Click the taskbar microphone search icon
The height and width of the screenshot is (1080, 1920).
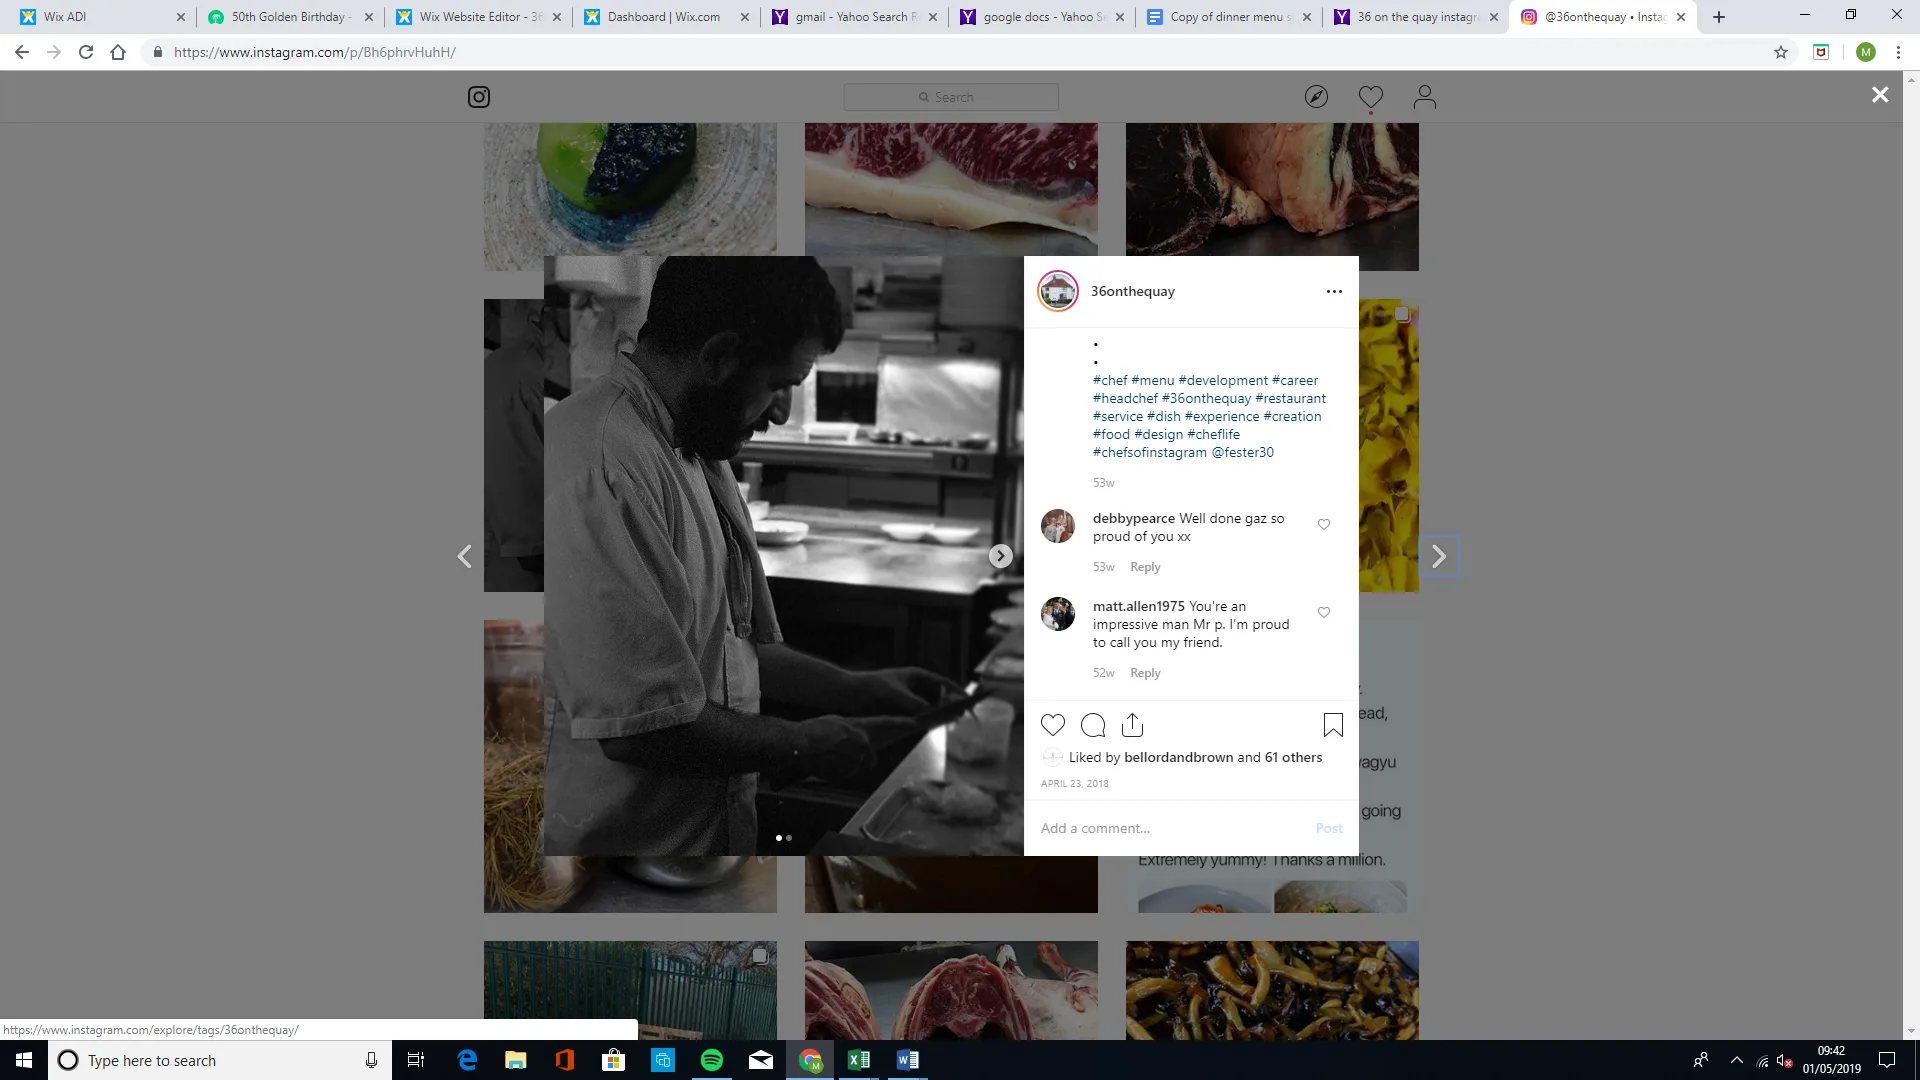pos(371,1060)
